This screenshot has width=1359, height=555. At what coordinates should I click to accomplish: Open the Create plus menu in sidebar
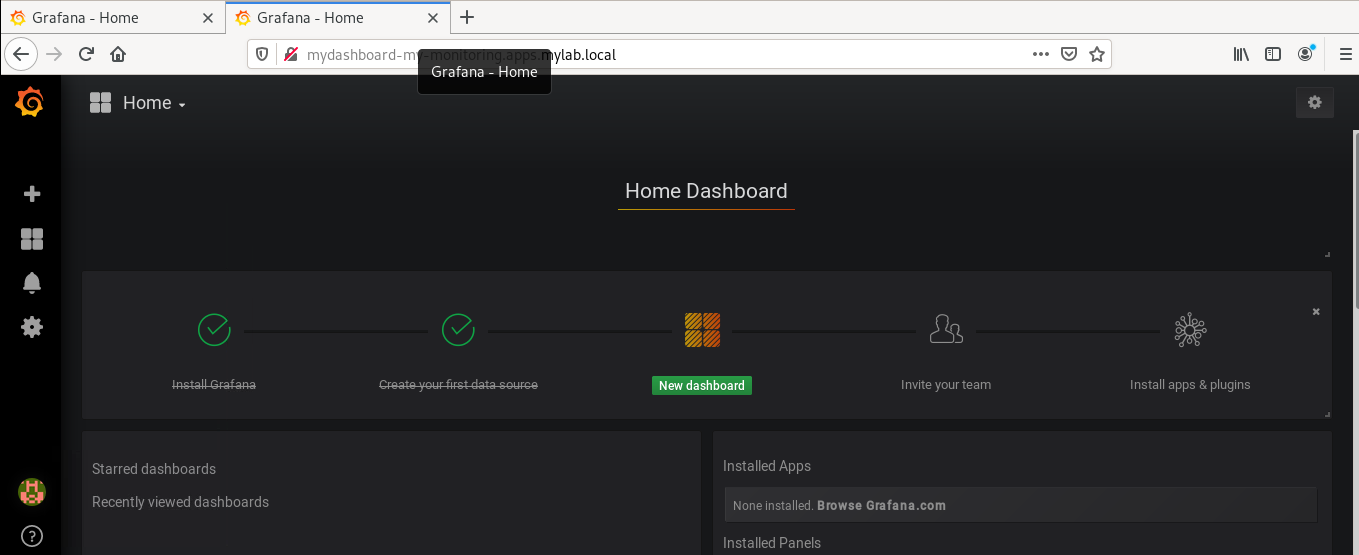click(x=32, y=194)
